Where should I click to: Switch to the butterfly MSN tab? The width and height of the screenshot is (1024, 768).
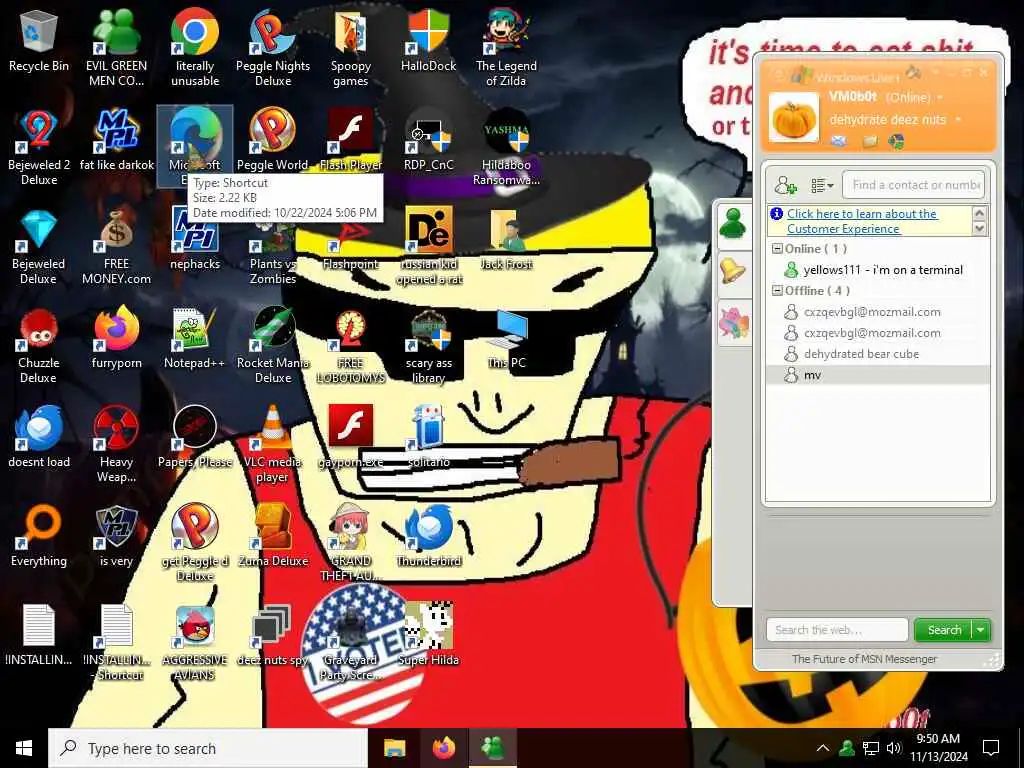(733, 322)
